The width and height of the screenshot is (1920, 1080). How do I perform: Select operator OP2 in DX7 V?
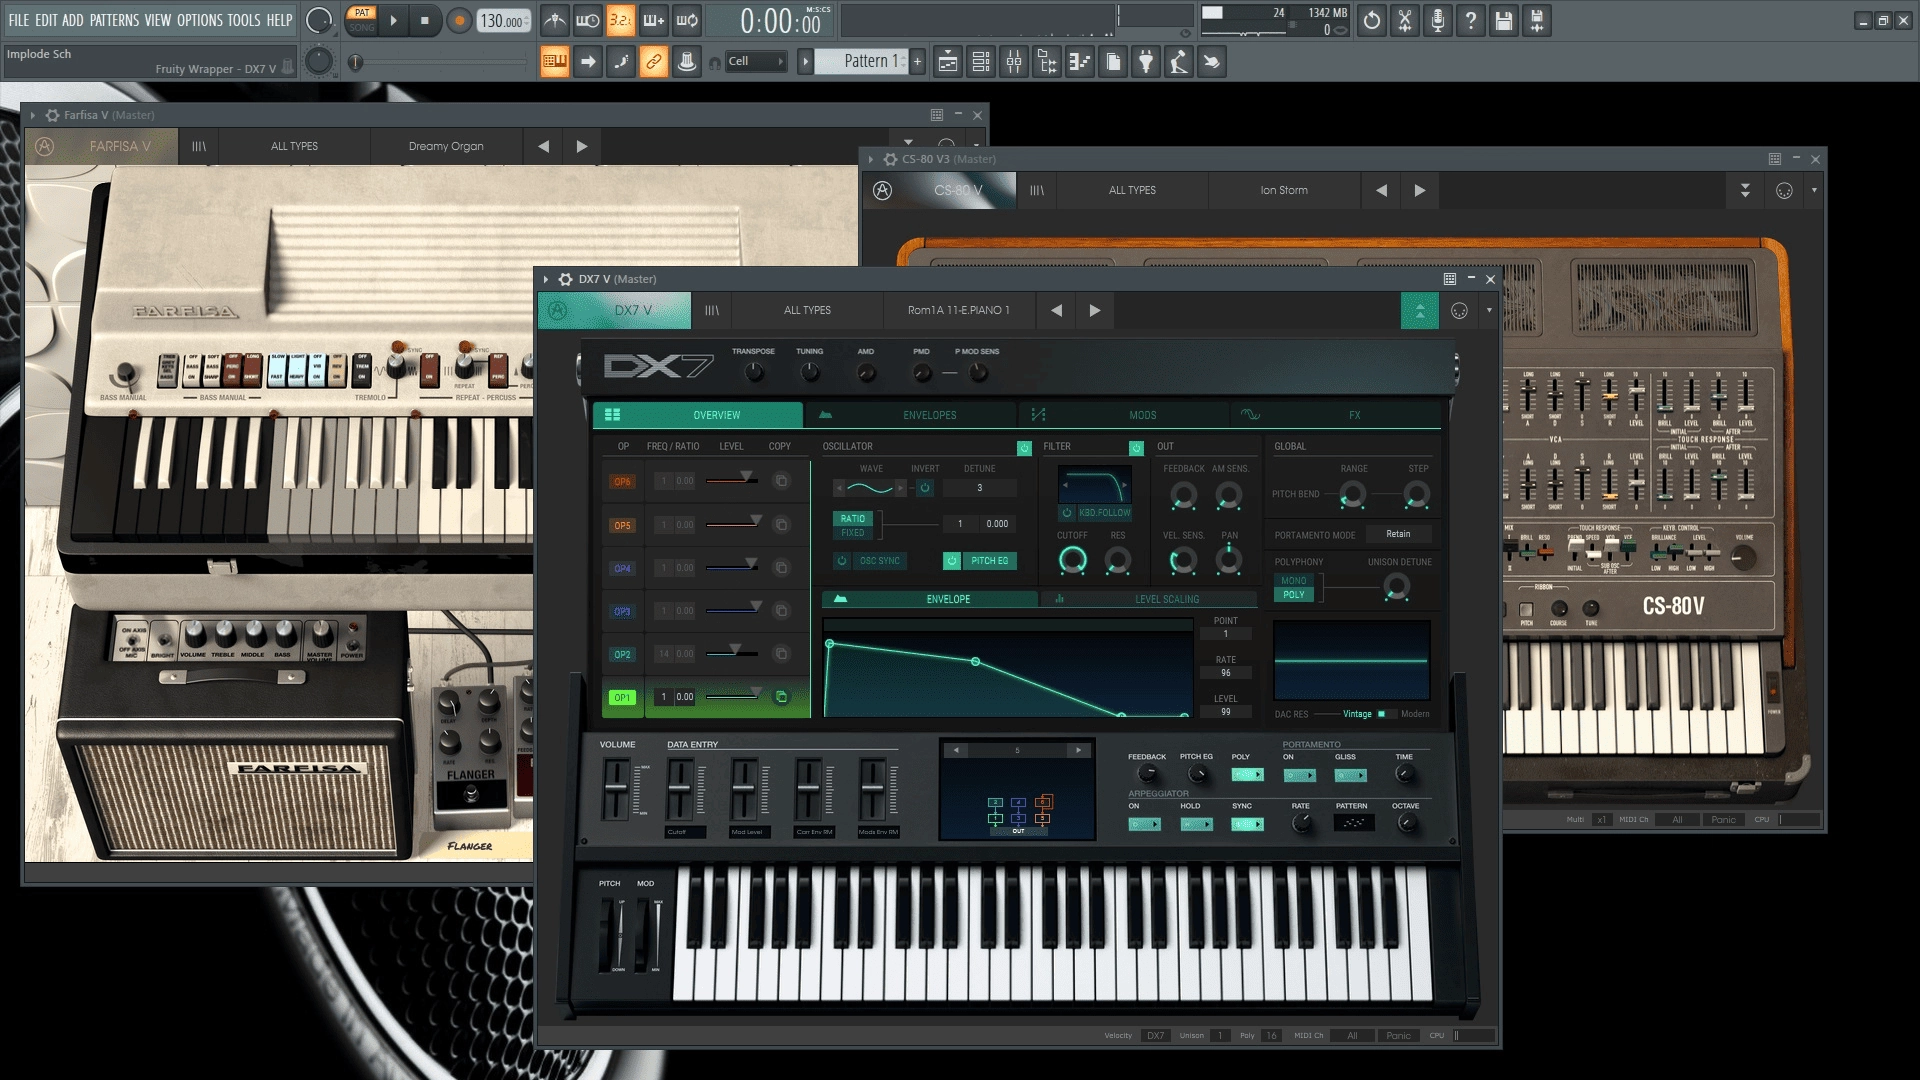pyautogui.click(x=622, y=654)
